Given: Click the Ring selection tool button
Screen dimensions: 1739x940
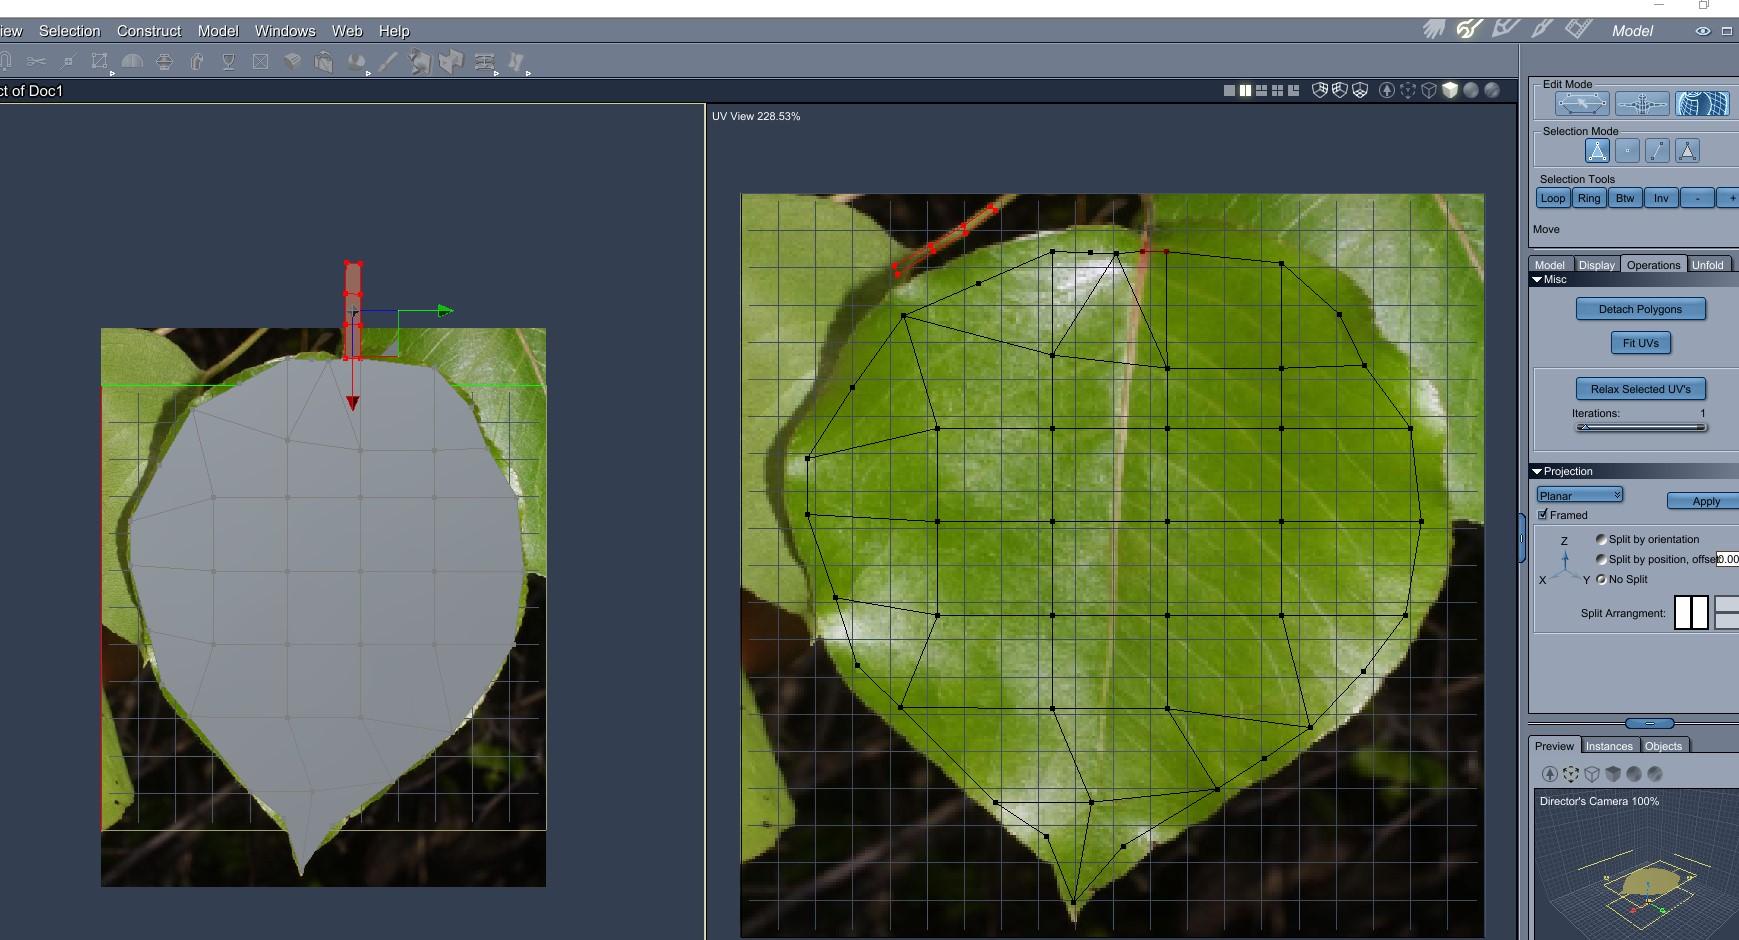Looking at the screenshot, I should pos(1589,198).
